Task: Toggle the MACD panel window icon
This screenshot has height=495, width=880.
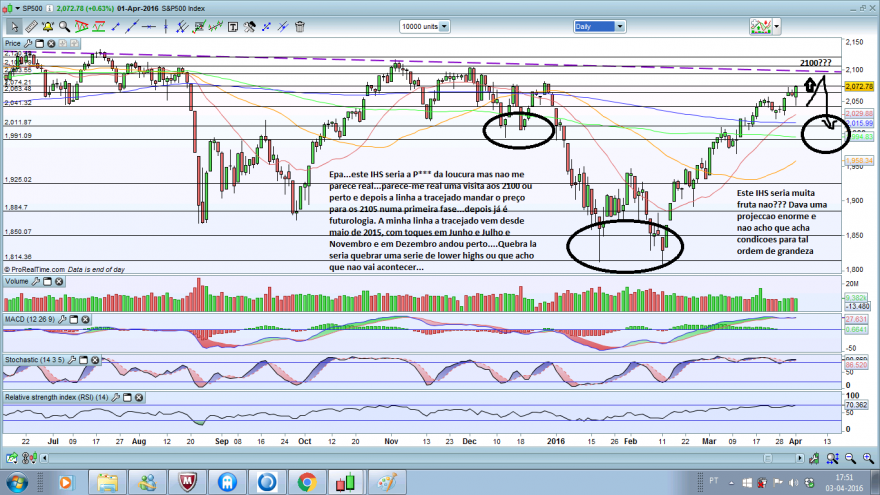Action: point(74,319)
